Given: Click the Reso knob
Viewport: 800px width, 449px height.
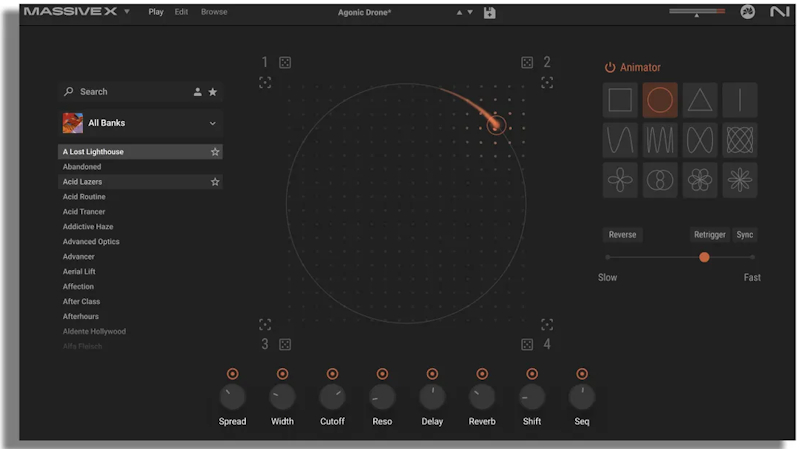Looking at the screenshot, I should coord(382,397).
